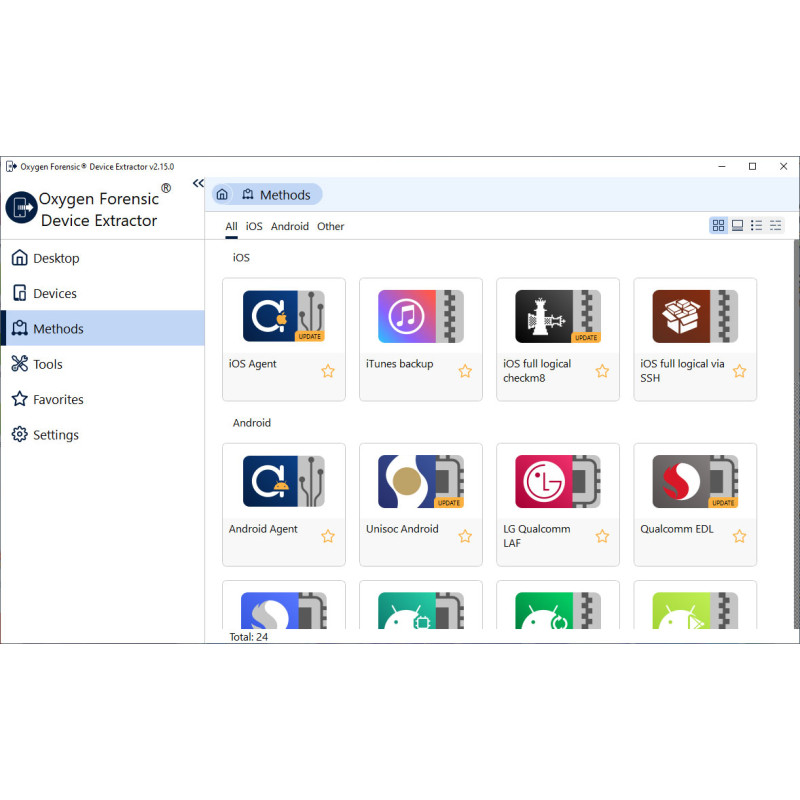Click the green Android sync method icon in bottom row
This screenshot has width=800, height=800.
coord(558,610)
